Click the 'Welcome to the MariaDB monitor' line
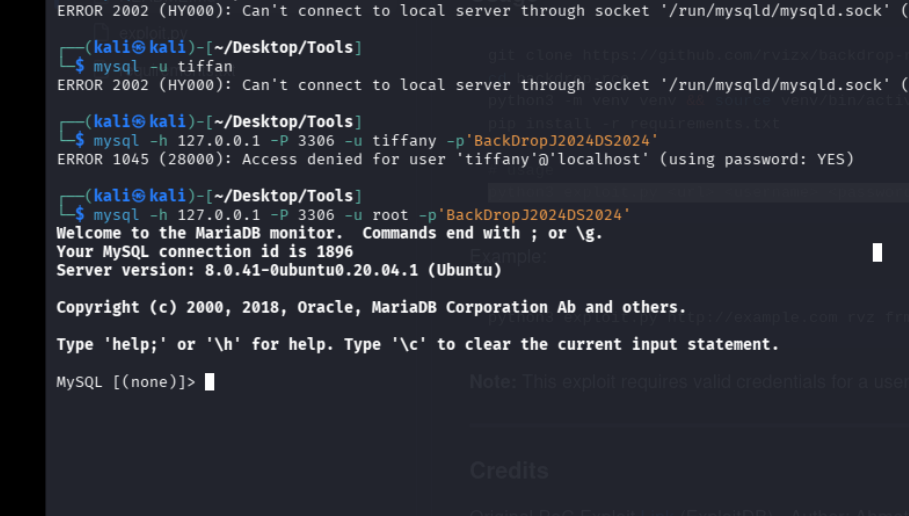 [329, 233]
